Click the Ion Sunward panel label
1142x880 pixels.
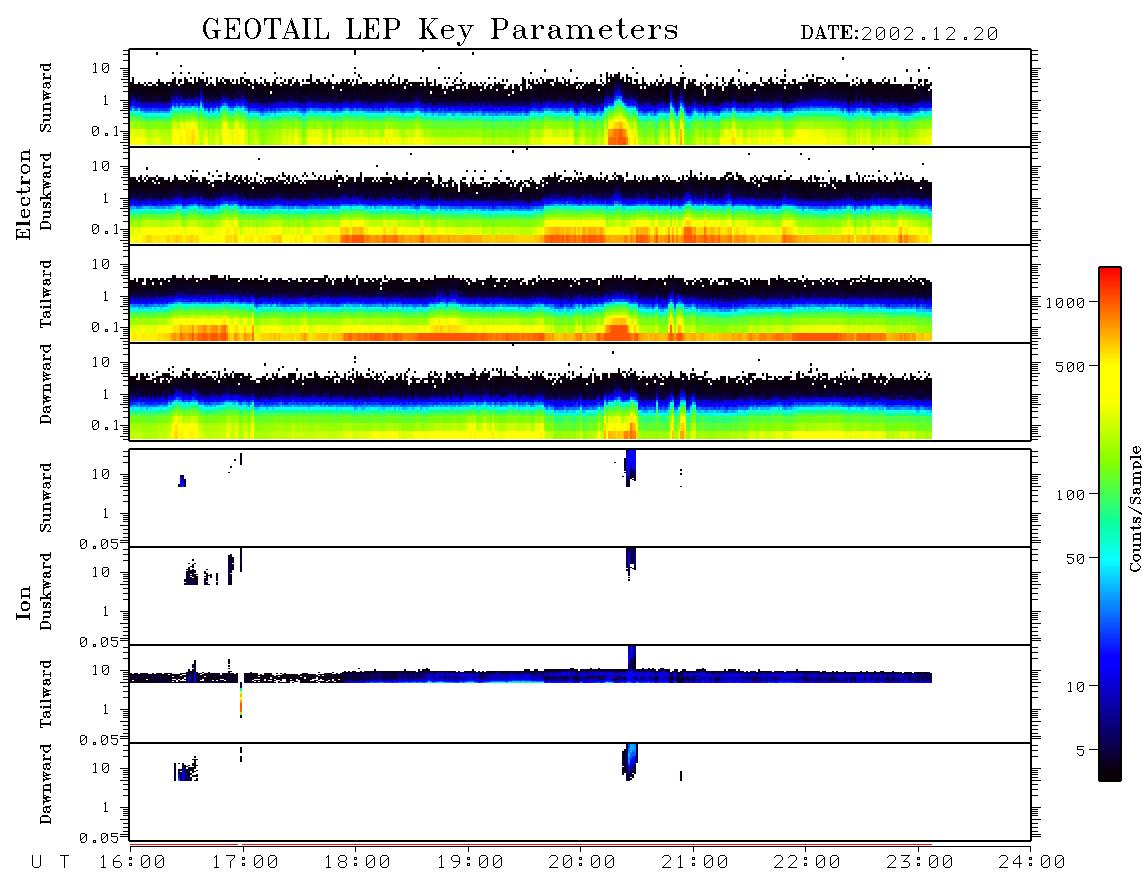tap(46, 497)
